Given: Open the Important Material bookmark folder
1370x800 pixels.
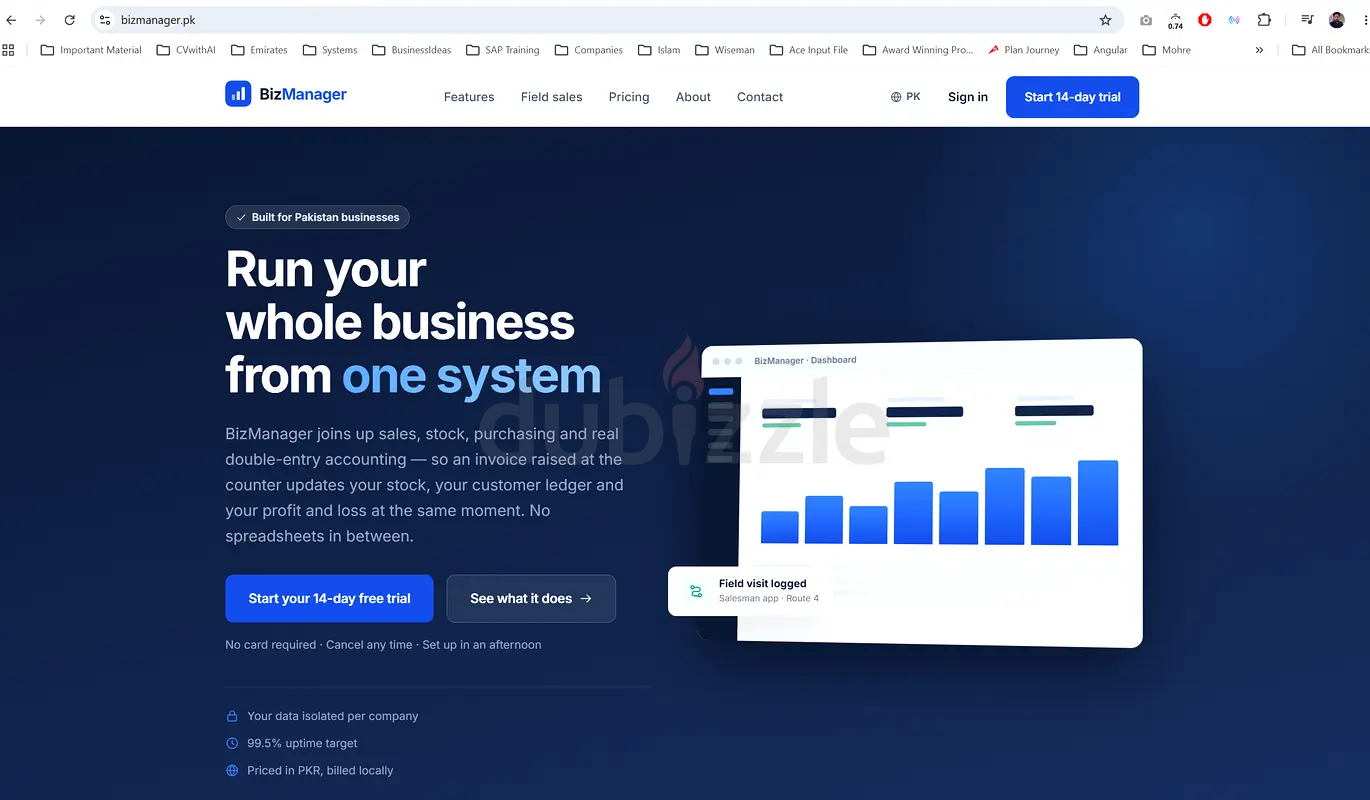Looking at the screenshot, I should pyautogui.click(x=91, y=50).
